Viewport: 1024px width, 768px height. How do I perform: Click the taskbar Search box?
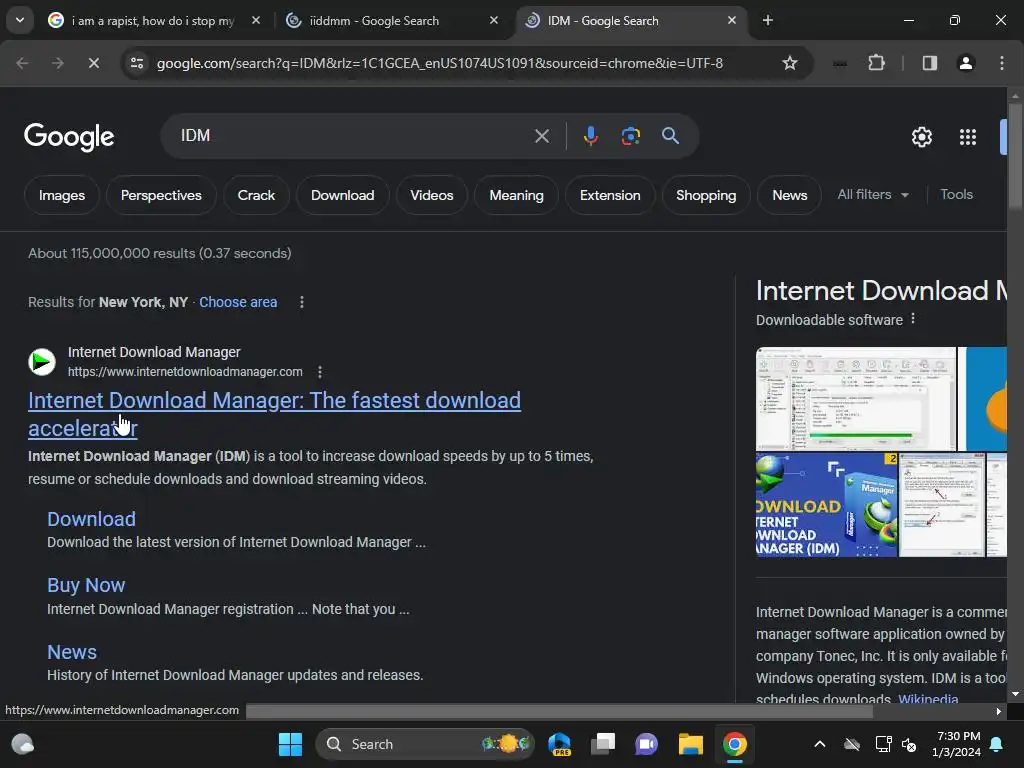(x=424, y=744)
